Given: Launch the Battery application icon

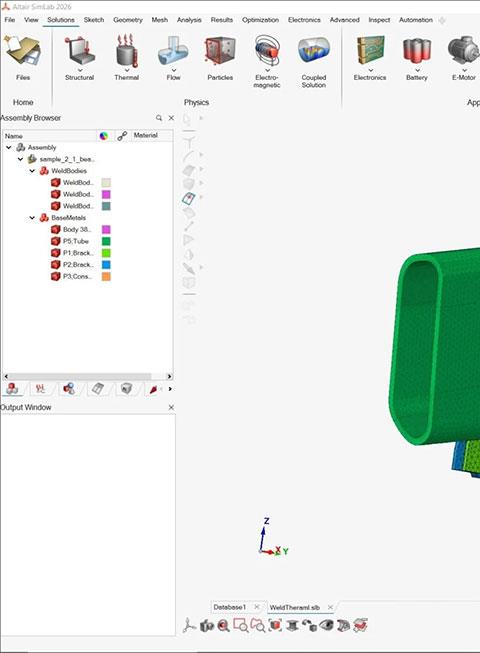Looking at the screenshot, I should coord(417,52).
